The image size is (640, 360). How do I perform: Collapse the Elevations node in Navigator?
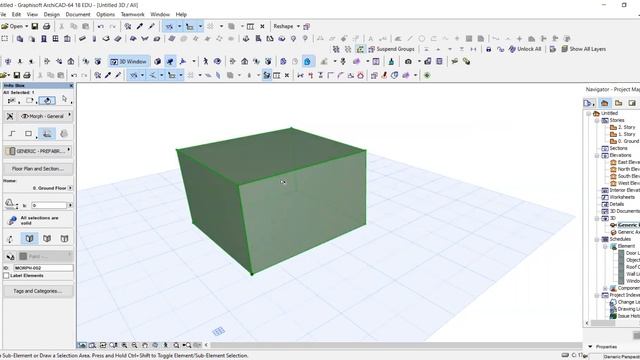(597, 156)
